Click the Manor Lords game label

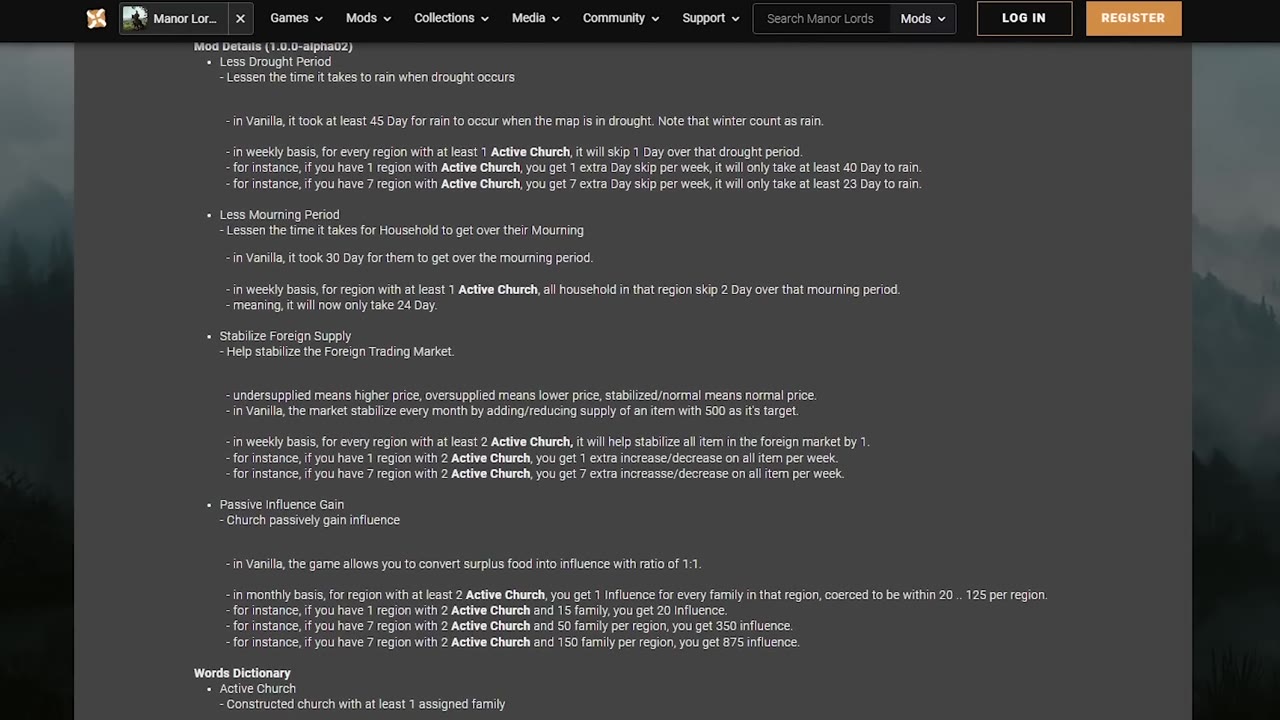pyautogui.click(x=185, y=18)
